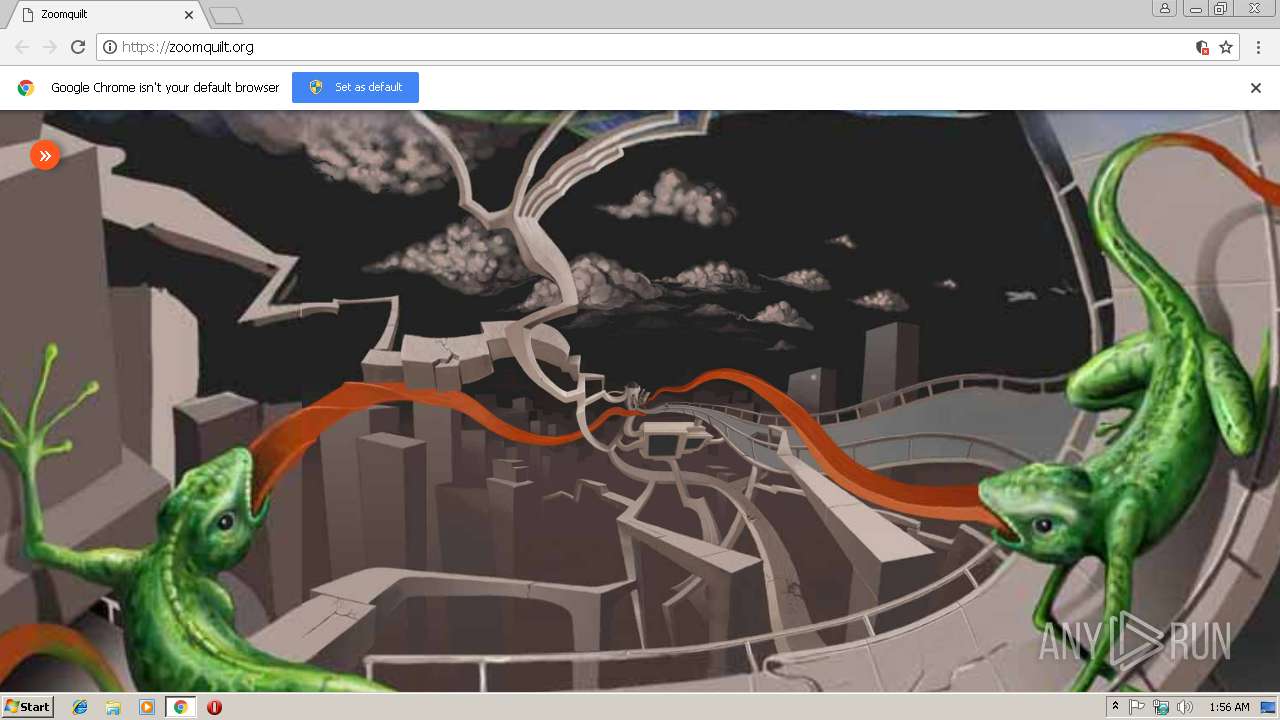Open network status tray icon
This screenshot has height=720, width=1280.
tap(1161, 707)
